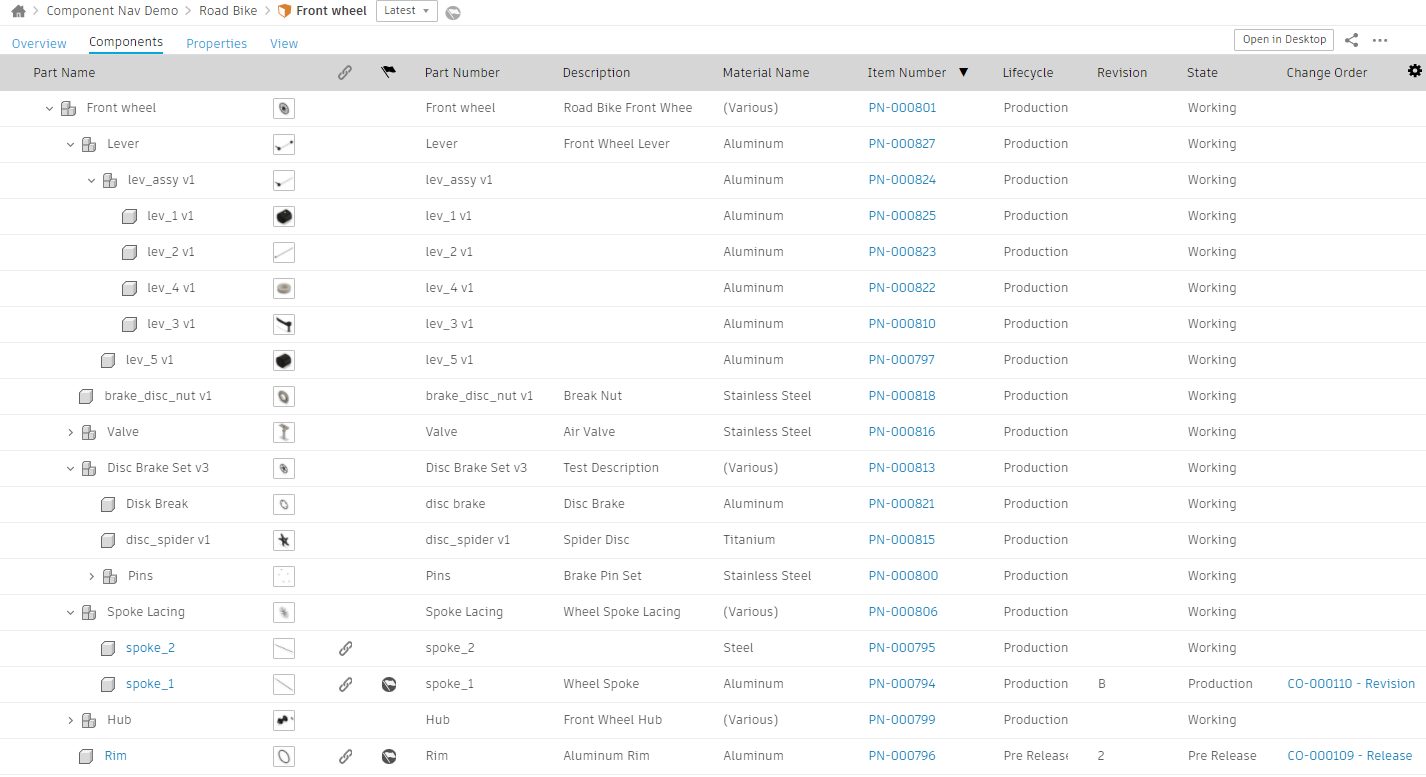Screen dimensions: 1426x777
Task: Open change order CO-000110 link
Action: pos(1350,684)
